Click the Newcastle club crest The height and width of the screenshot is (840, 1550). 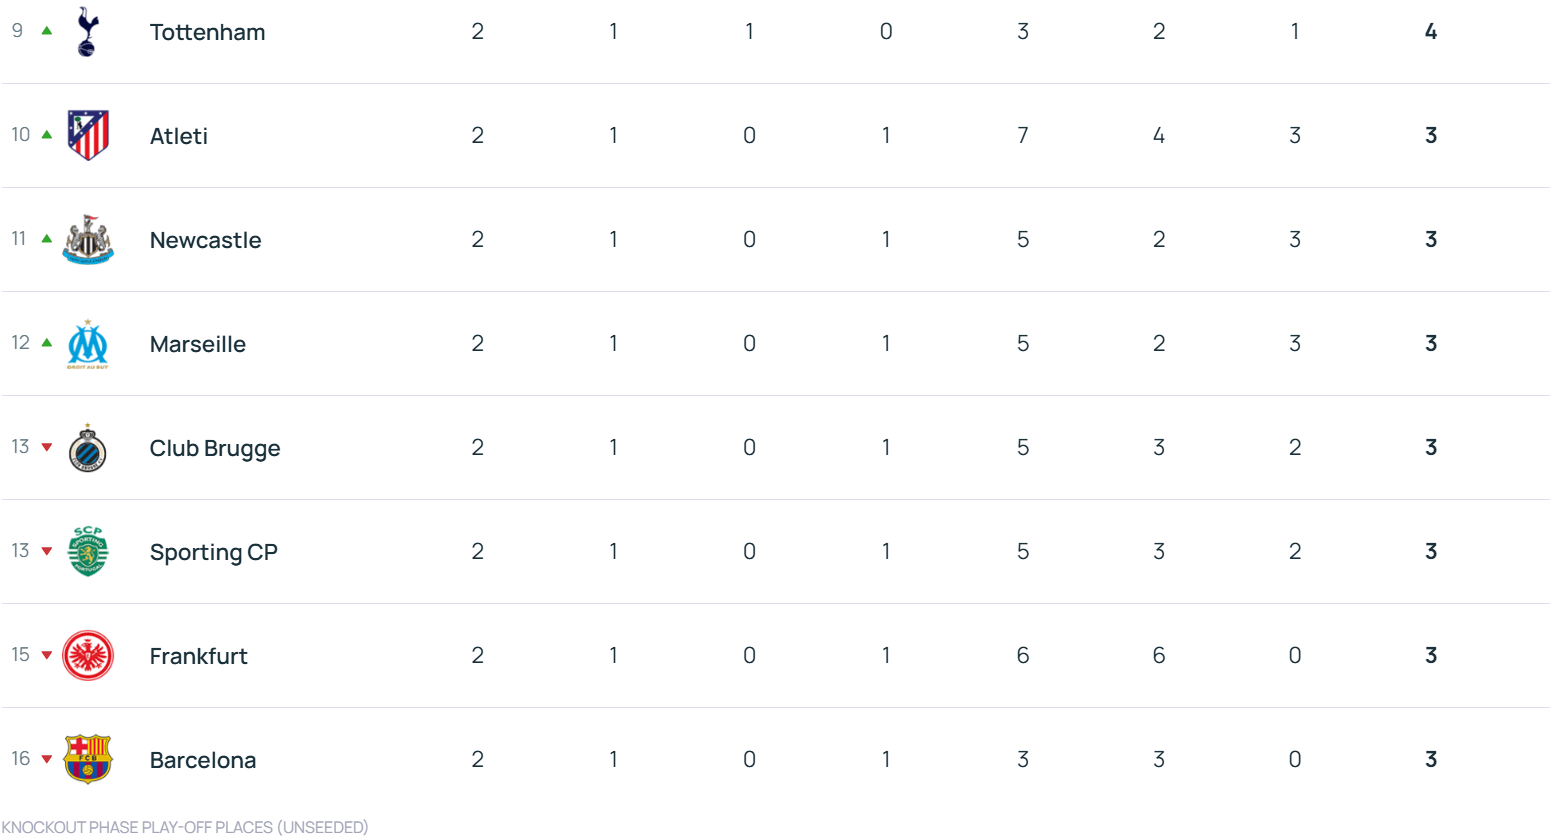pos(88,240)
